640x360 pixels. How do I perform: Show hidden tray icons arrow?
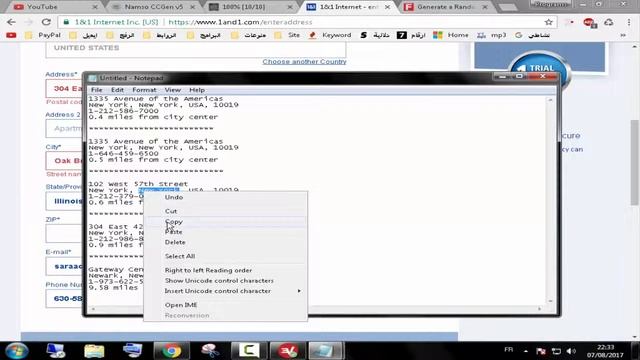point(526,351)
